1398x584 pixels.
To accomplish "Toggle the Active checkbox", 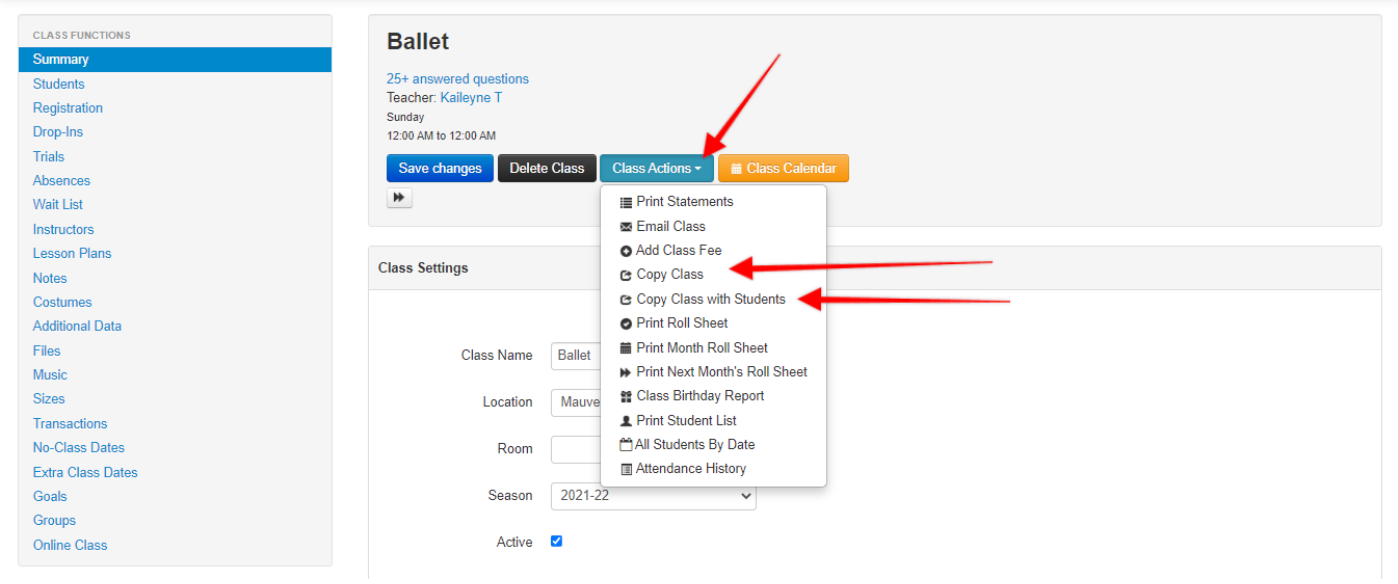I will pos(557,541).
